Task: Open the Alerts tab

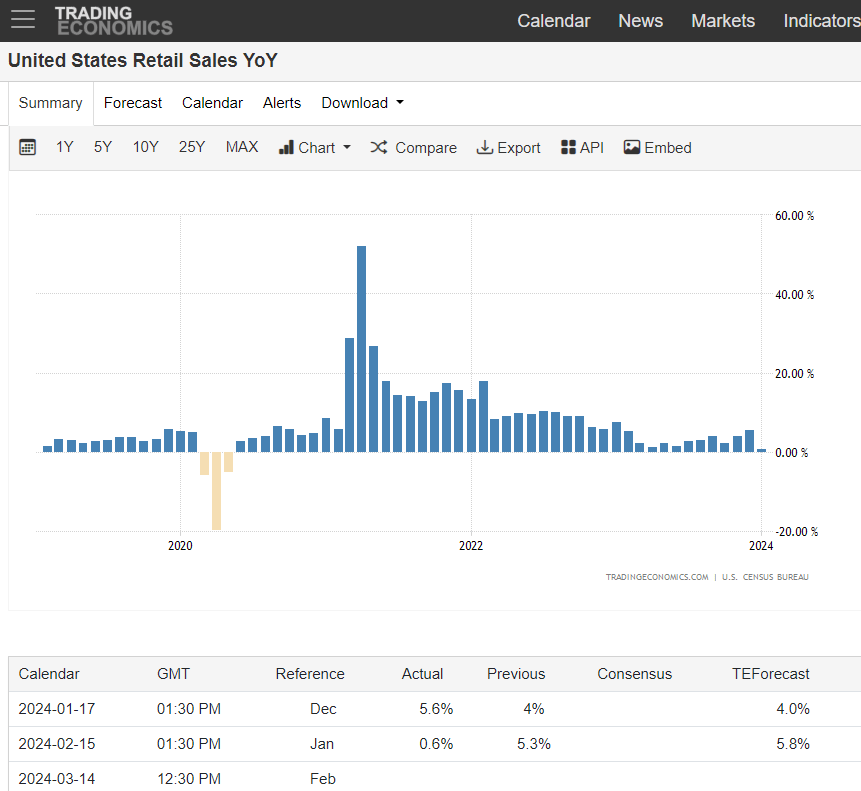Action: (x=282, y=103)
